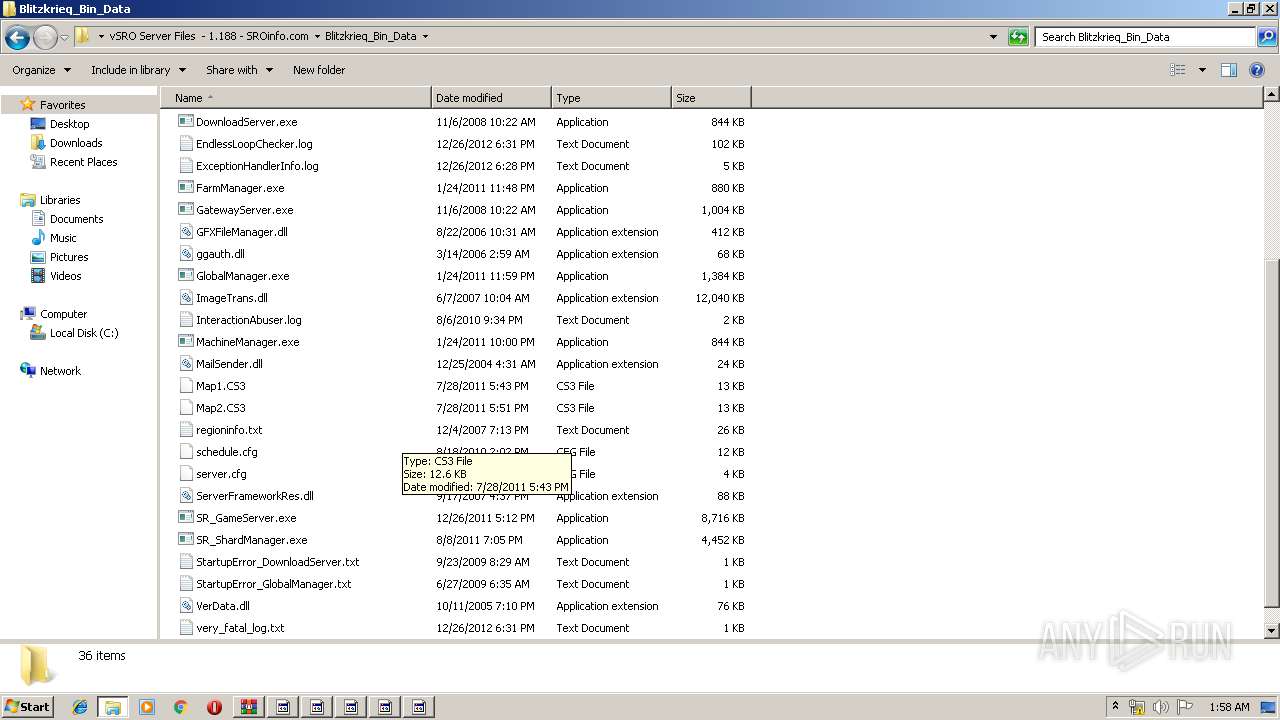Open Chrome from the taskbar

coord(180,706)
